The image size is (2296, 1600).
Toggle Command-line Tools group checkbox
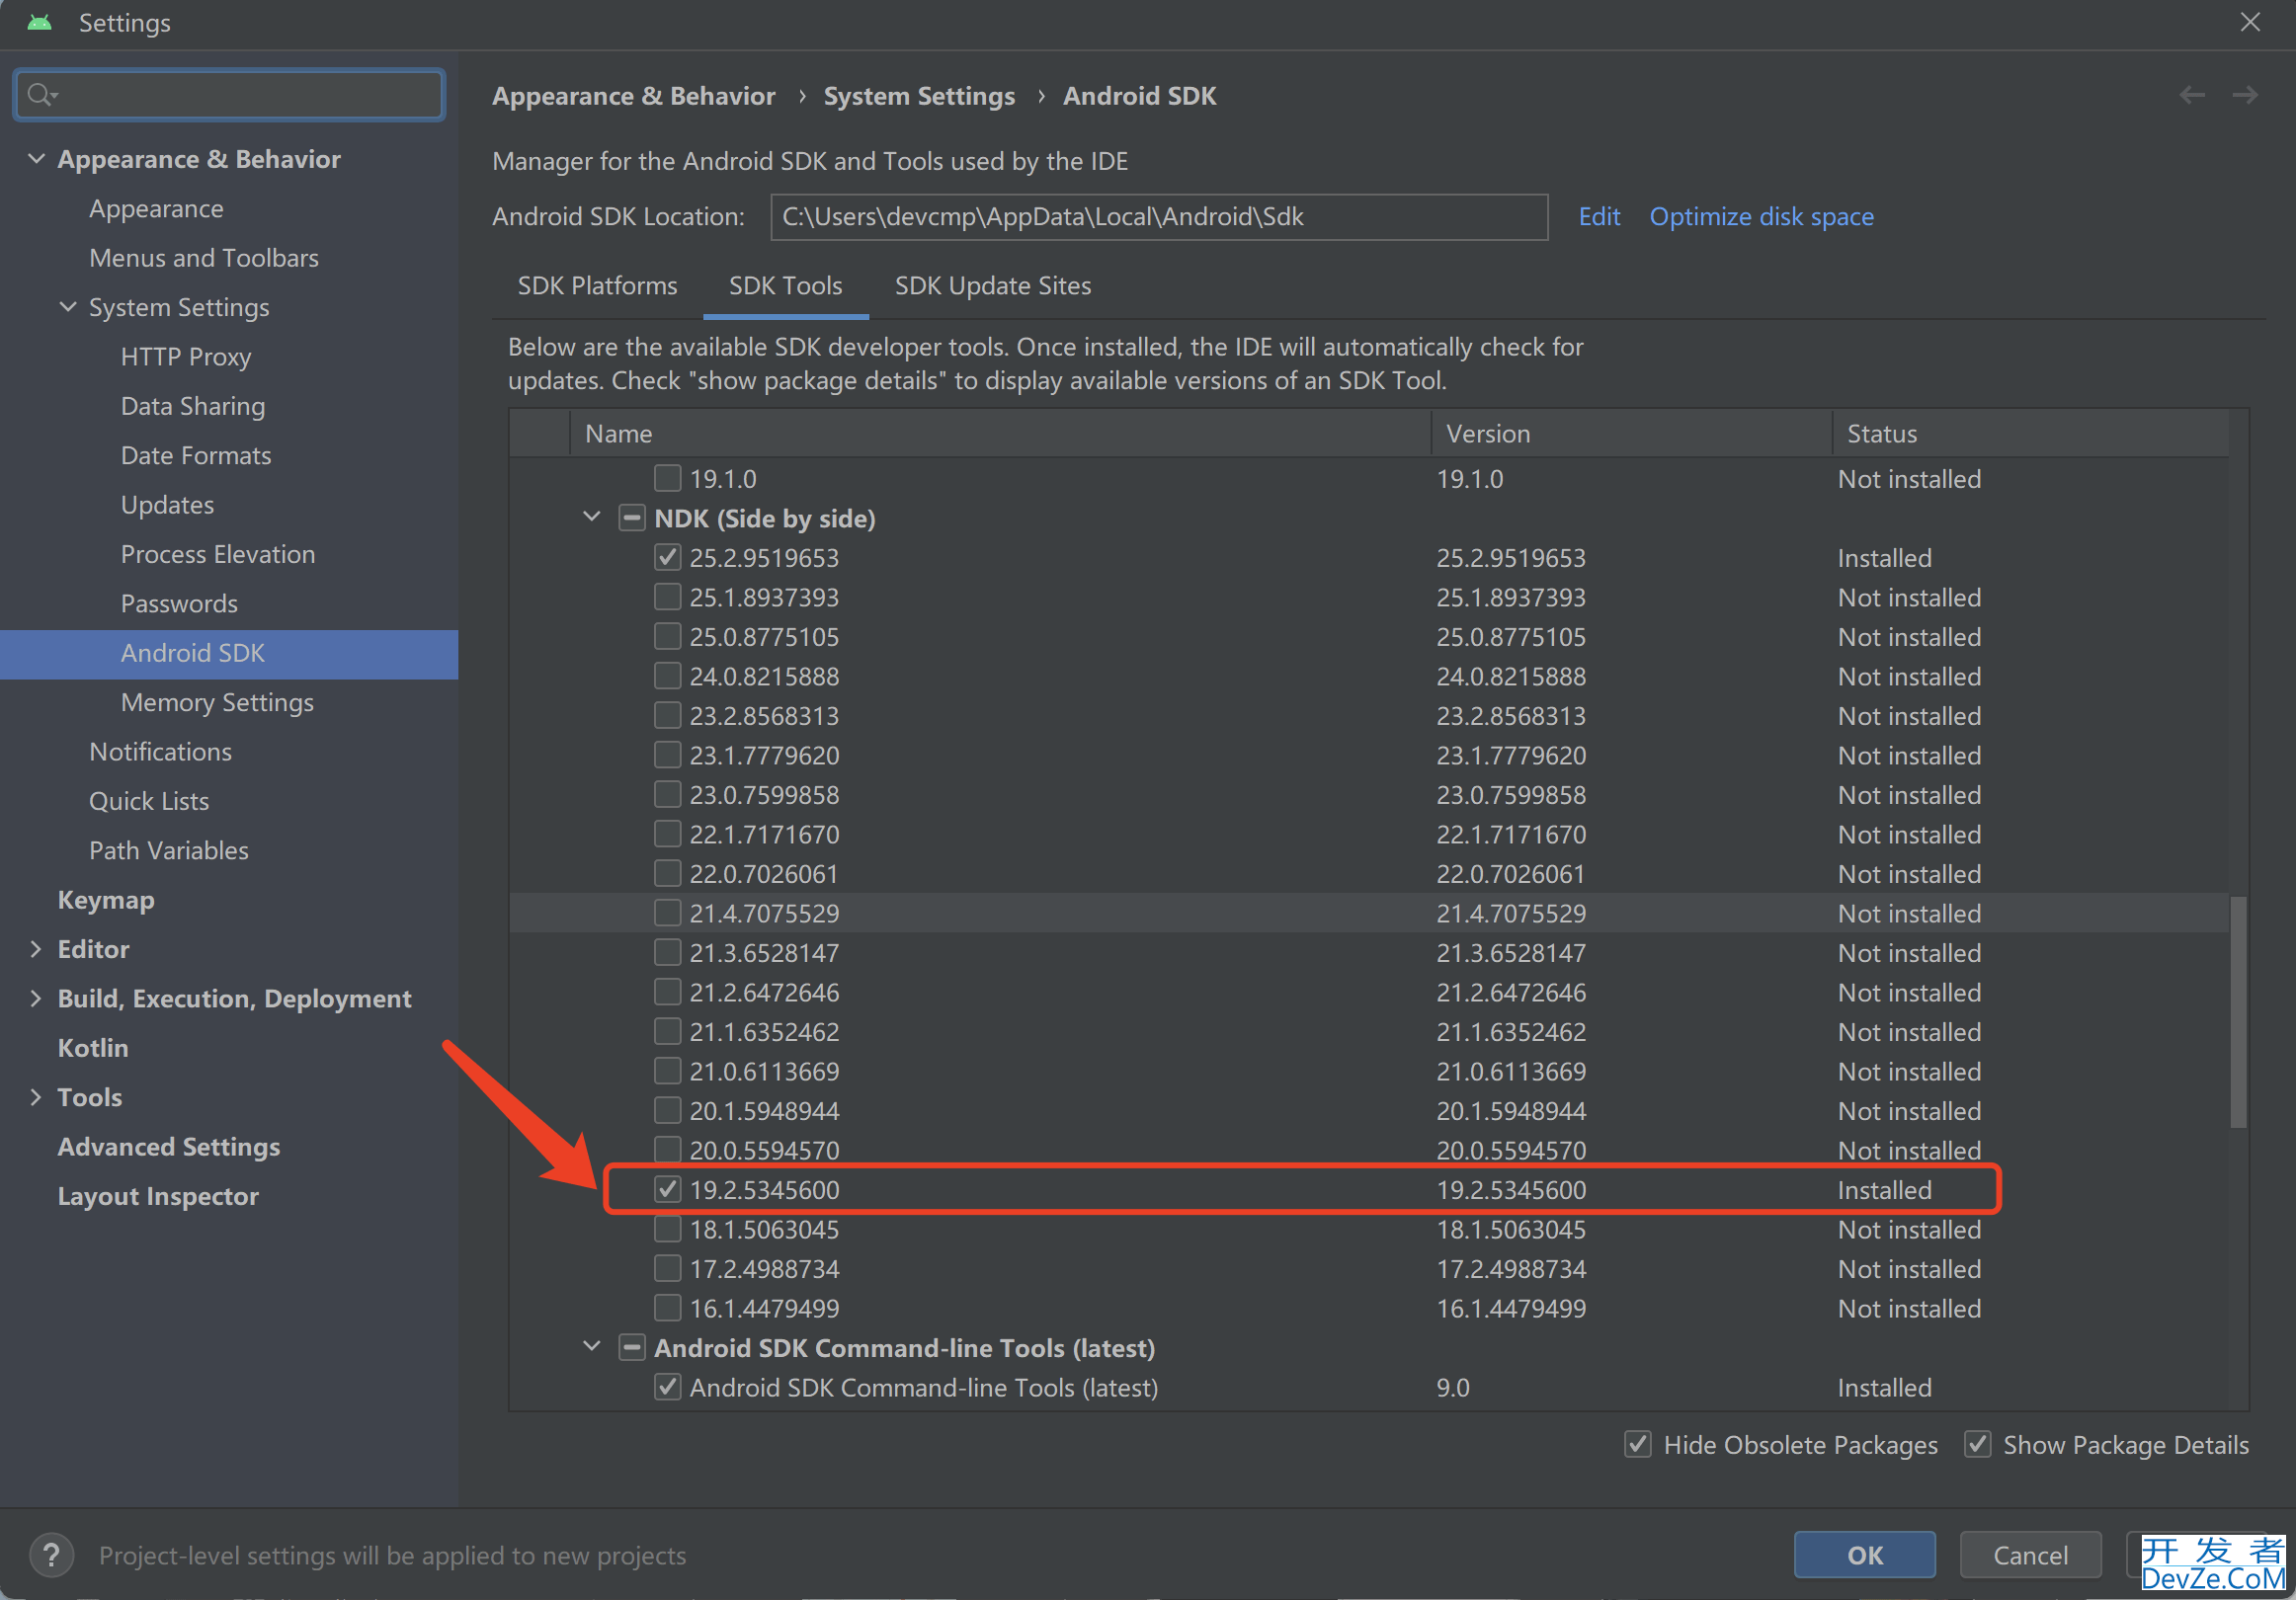631,1348
